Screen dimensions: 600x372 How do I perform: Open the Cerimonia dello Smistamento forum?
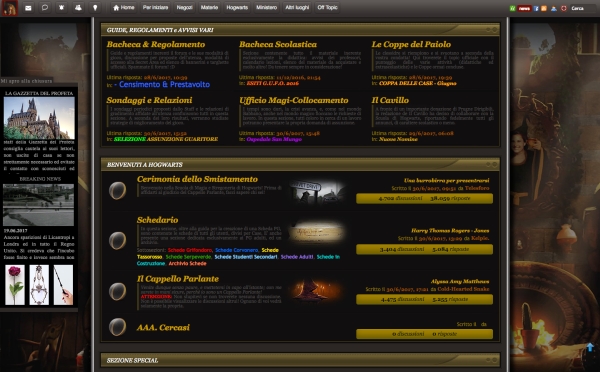[197, 179]
